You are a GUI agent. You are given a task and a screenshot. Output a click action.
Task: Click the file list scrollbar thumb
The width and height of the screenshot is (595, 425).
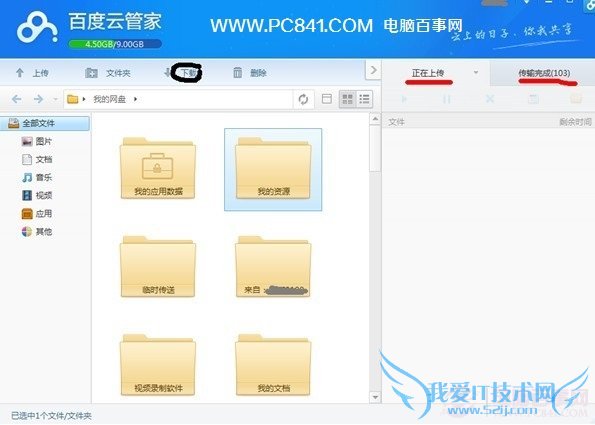coord(375,149)
